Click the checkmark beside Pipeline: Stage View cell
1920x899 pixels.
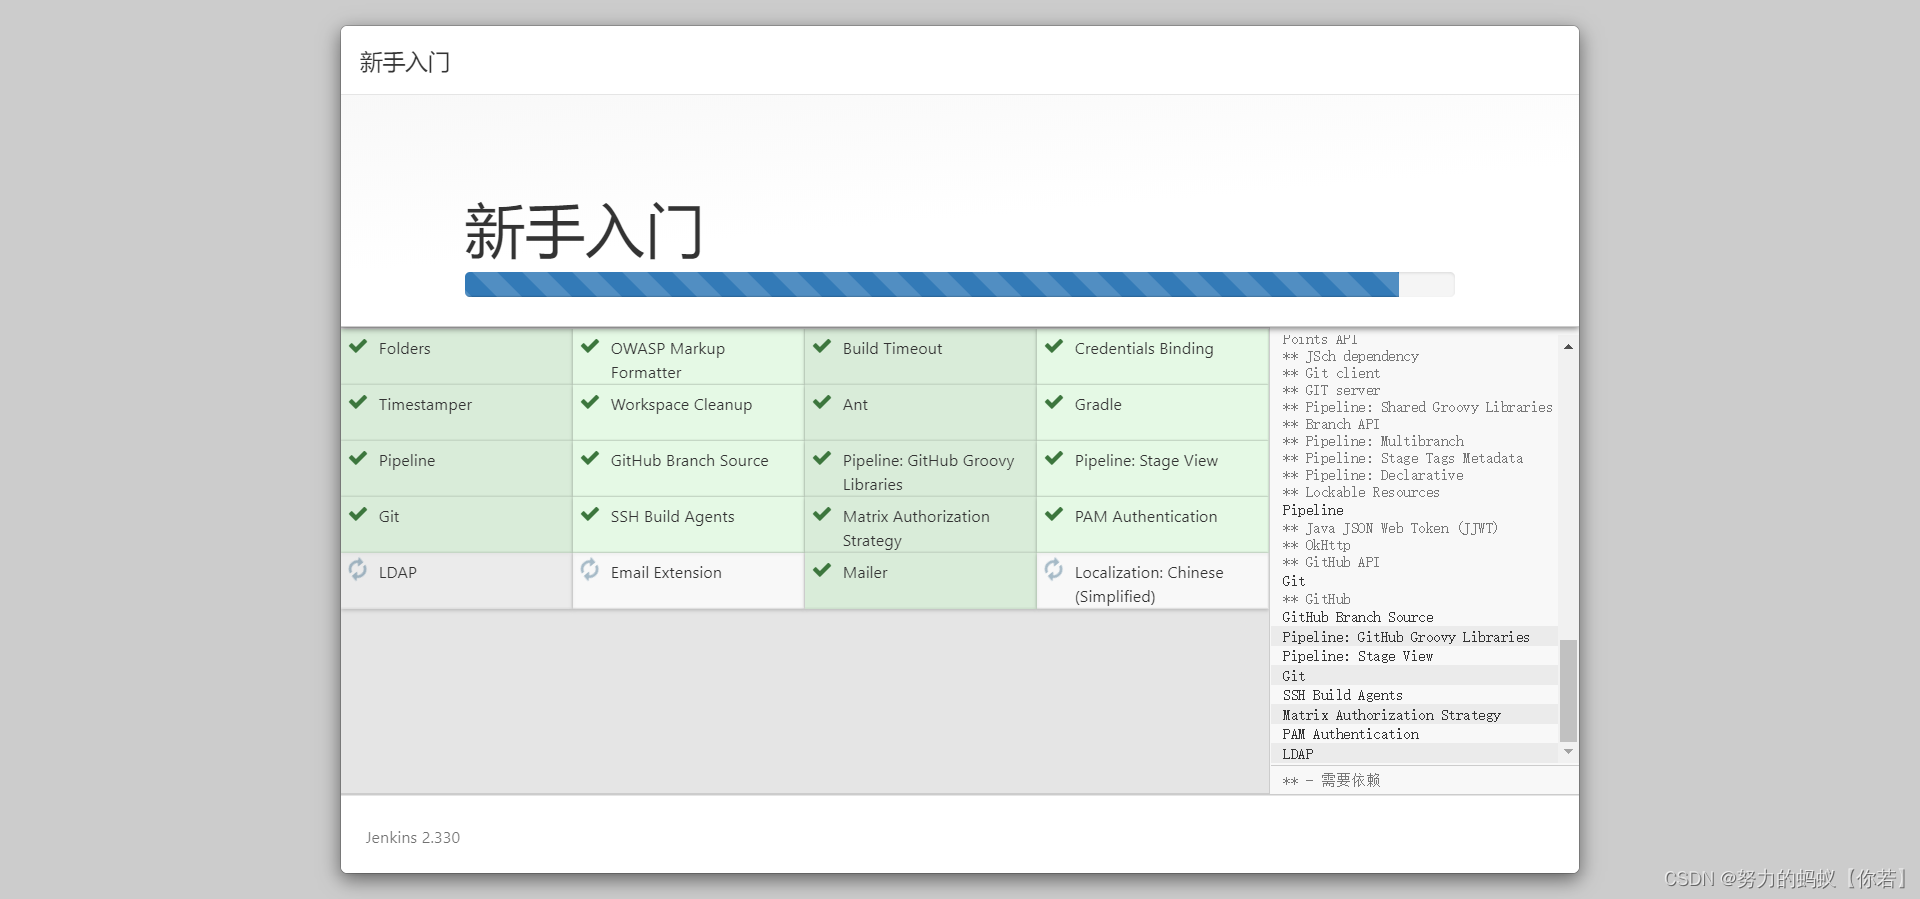click(1054, 458)
